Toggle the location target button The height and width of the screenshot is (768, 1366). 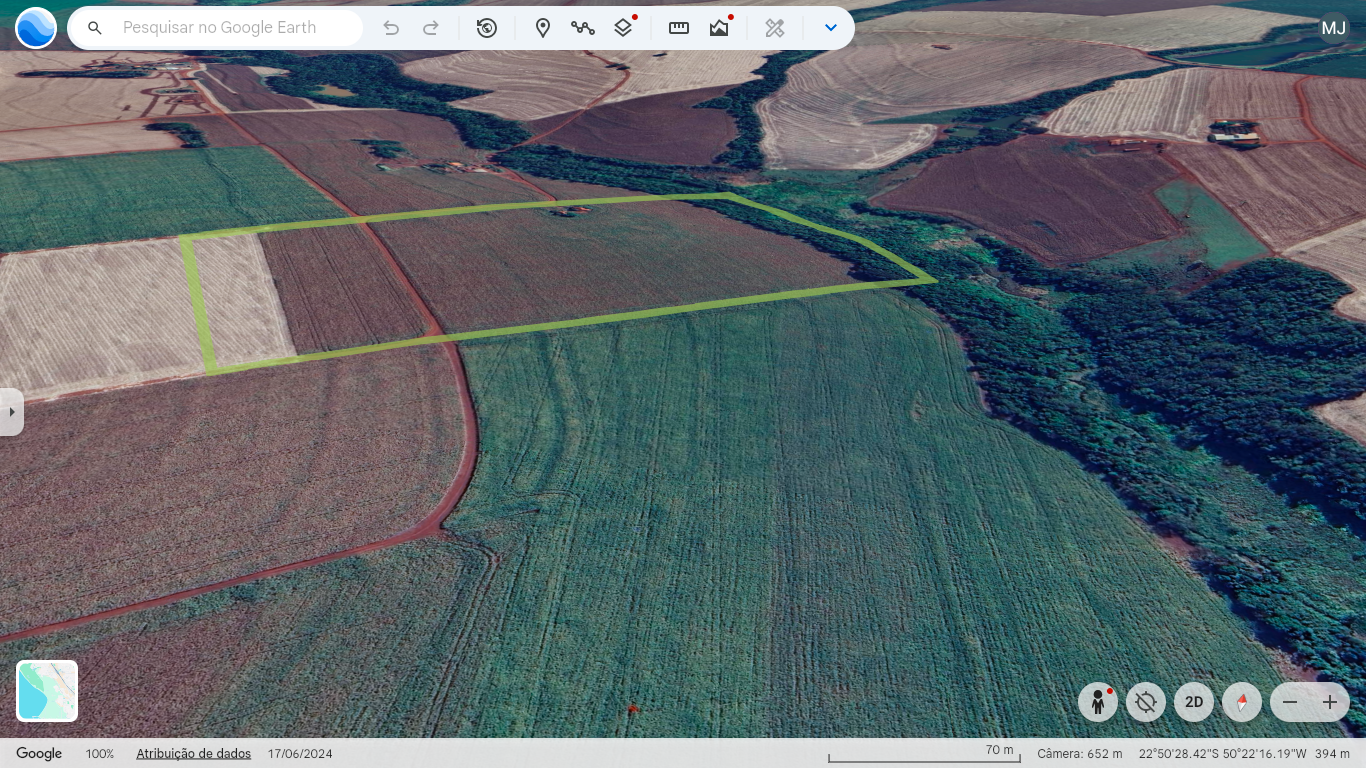point(1146,702)
